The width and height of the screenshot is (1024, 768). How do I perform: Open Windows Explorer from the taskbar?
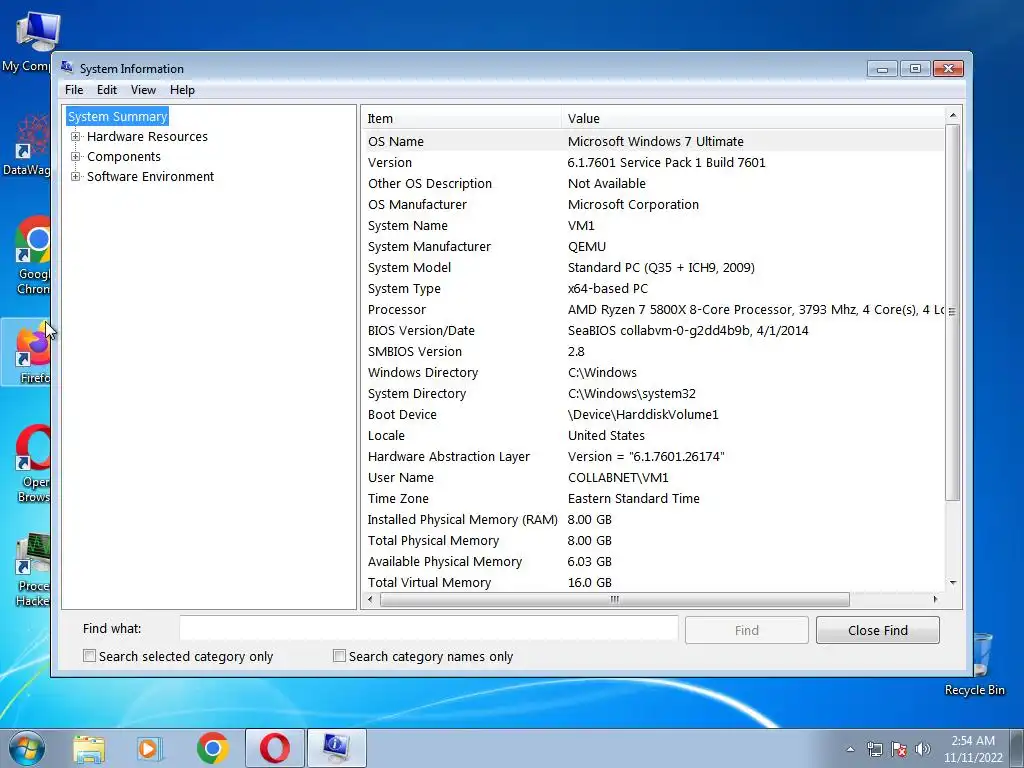[89, 748]
